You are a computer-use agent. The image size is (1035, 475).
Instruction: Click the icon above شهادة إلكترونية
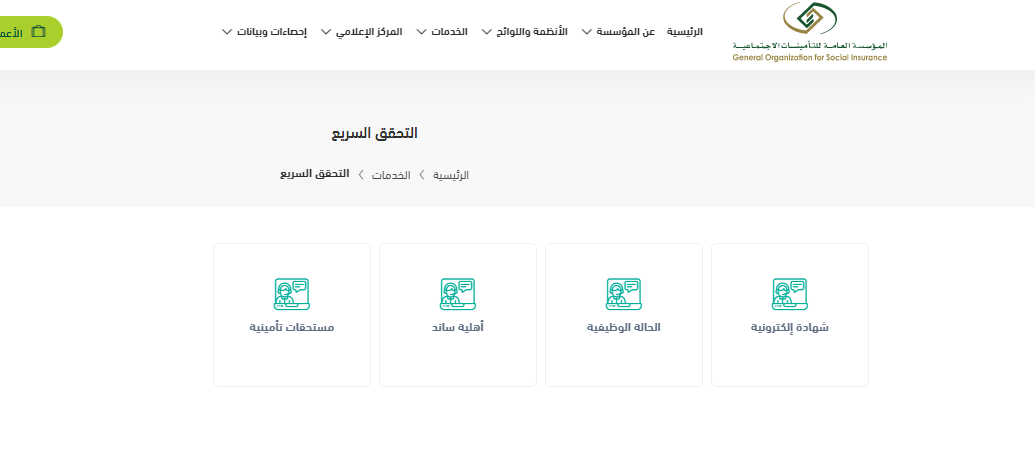click(789, 294)
